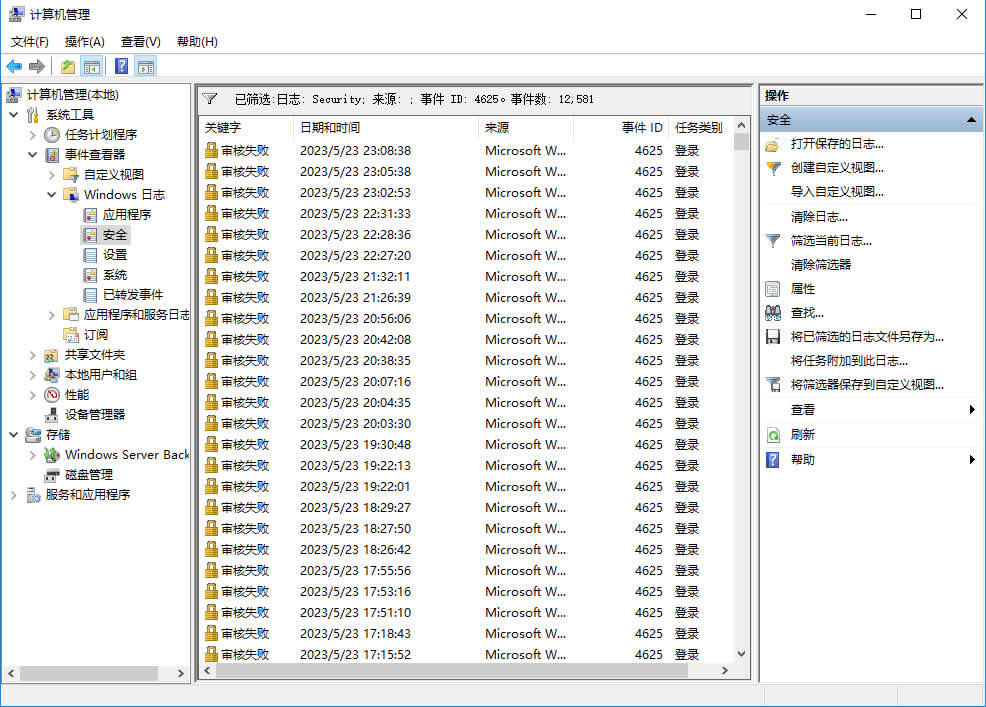Click the 属性 properties icon in Actions pane
Screen dimensions: 986x707
pyautogui.click(x=774, y=290)
